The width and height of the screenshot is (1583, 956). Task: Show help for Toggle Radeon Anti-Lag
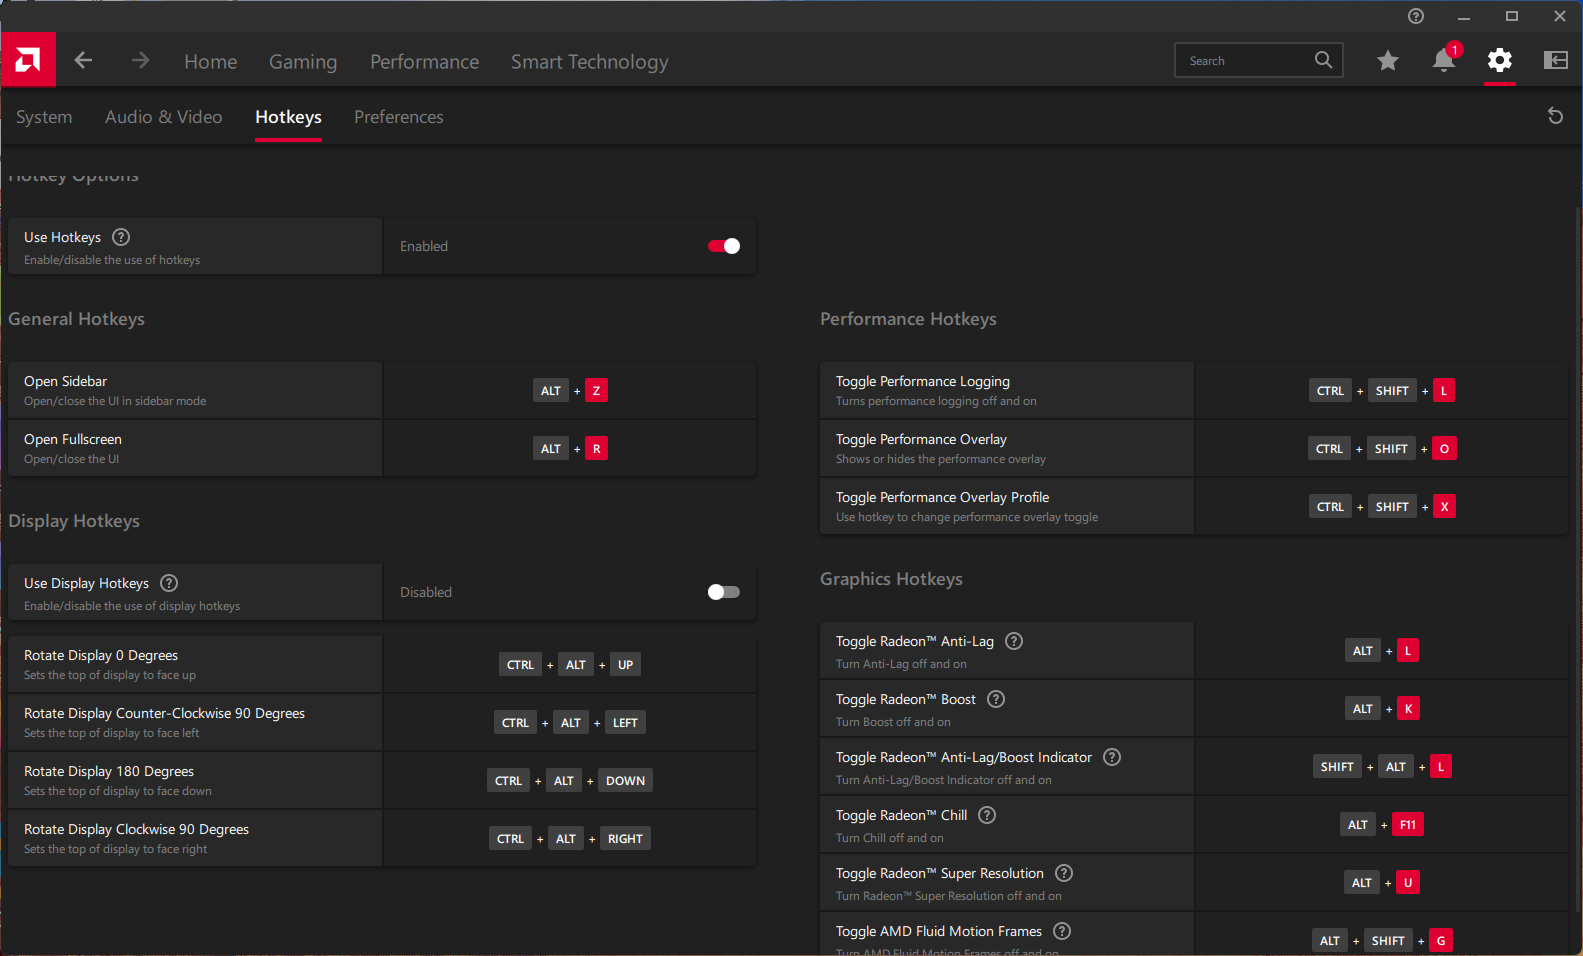click(x=1014, y=641)
